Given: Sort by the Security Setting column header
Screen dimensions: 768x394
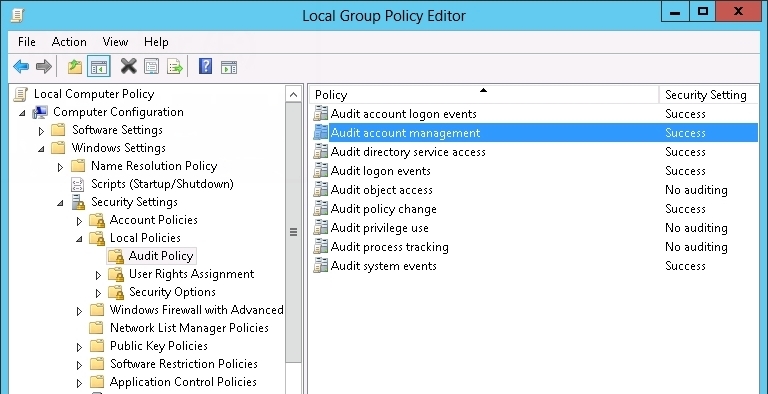Looking at the screenshot, I should [708, 95].
